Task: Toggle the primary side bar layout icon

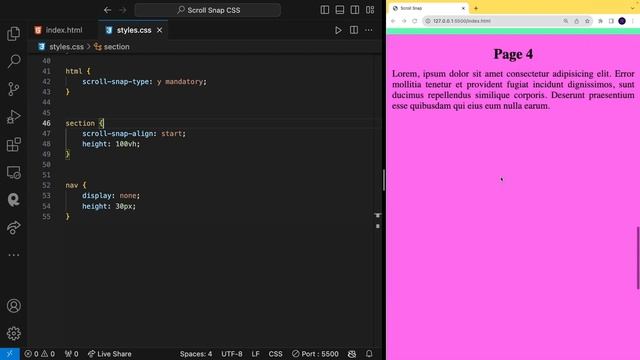Action: click(324, 10)
